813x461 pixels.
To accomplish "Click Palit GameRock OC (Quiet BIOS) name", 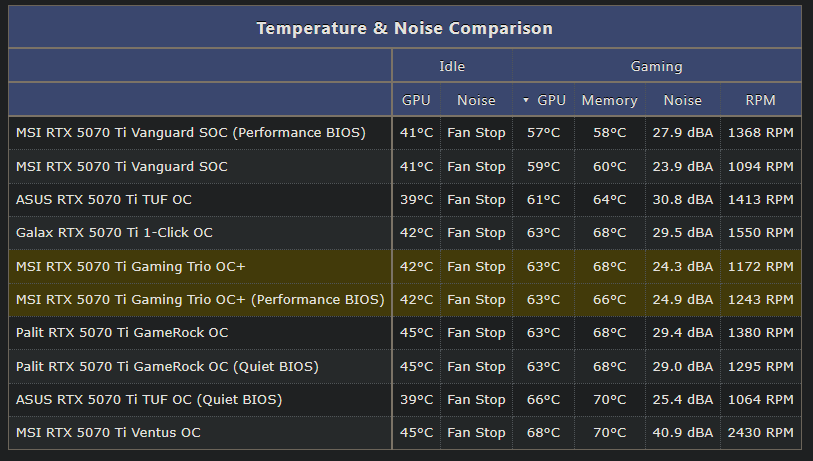I will click(167, 367).
